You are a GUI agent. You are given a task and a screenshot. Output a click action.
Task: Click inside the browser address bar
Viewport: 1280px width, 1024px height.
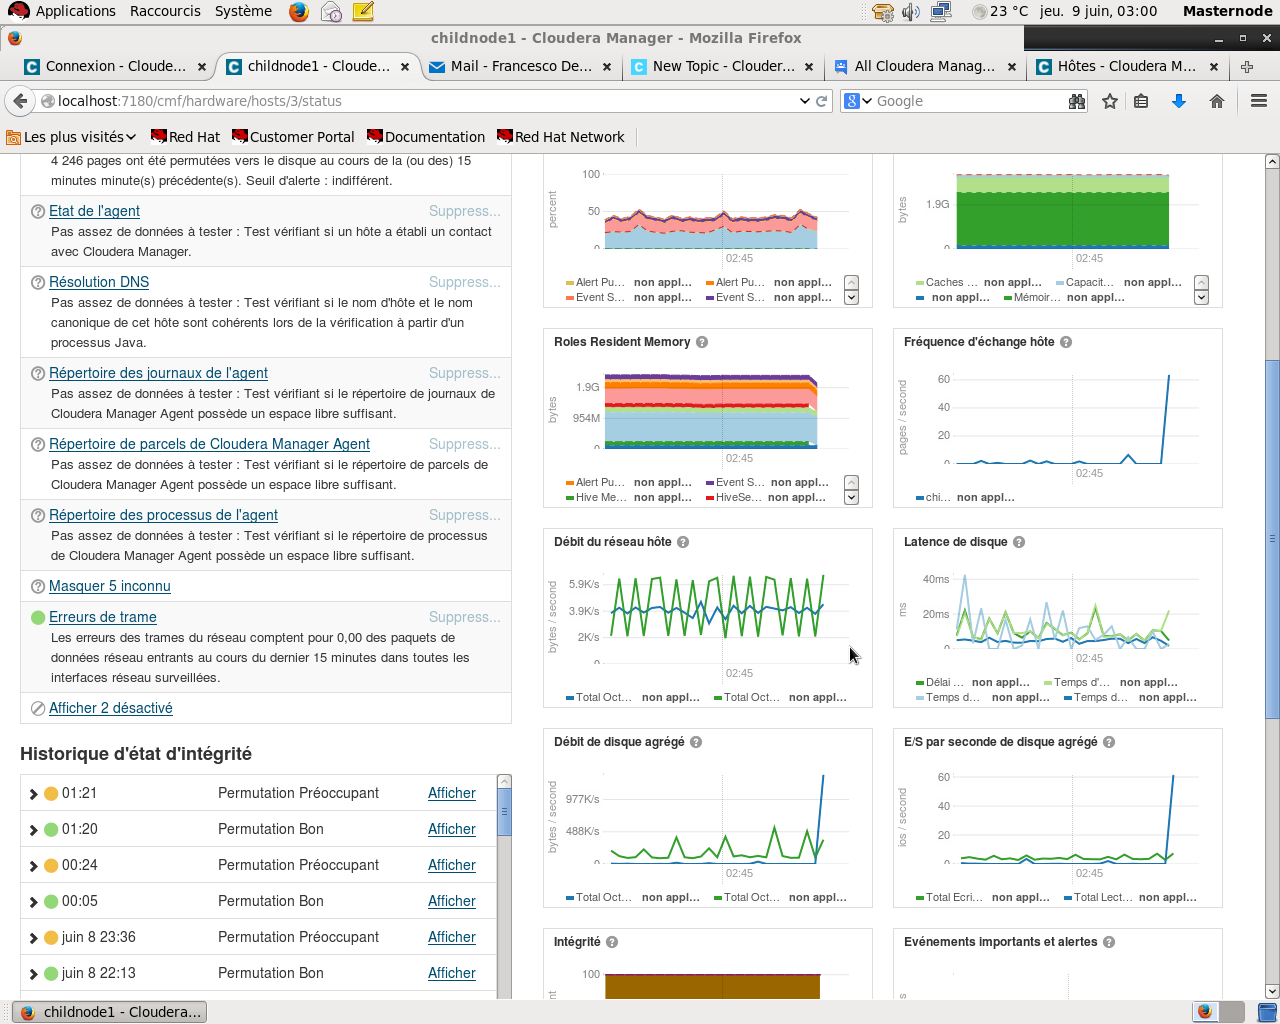click(x=400, y=100)
